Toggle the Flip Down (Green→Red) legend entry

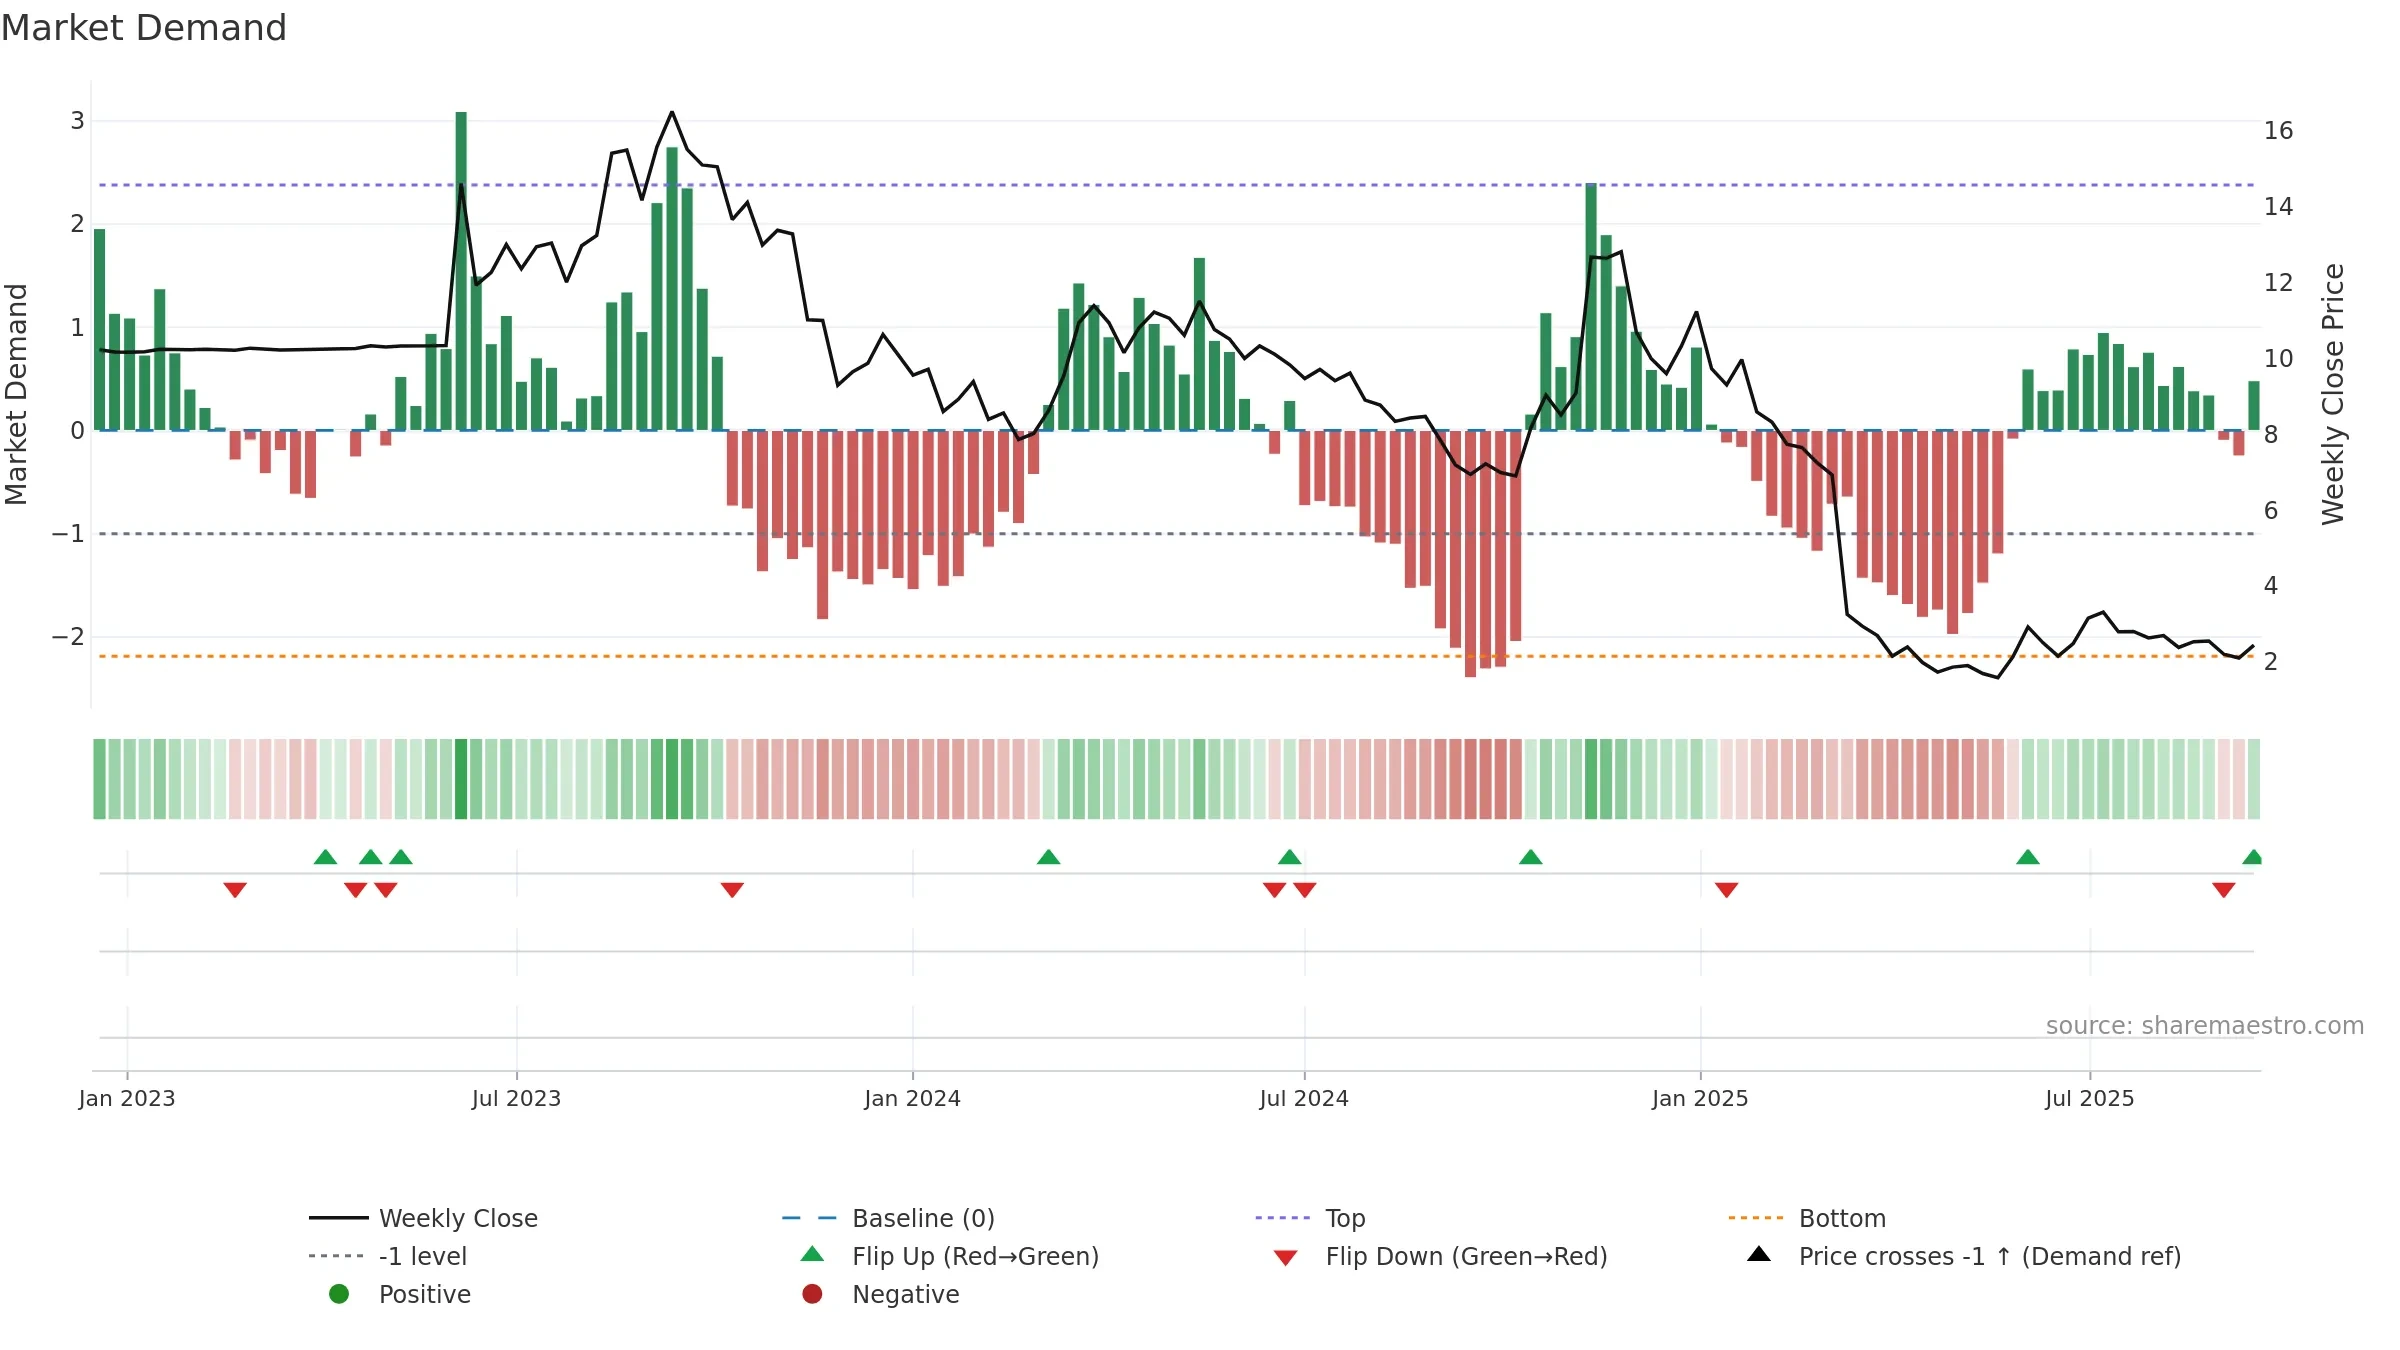[1440, 1256]
